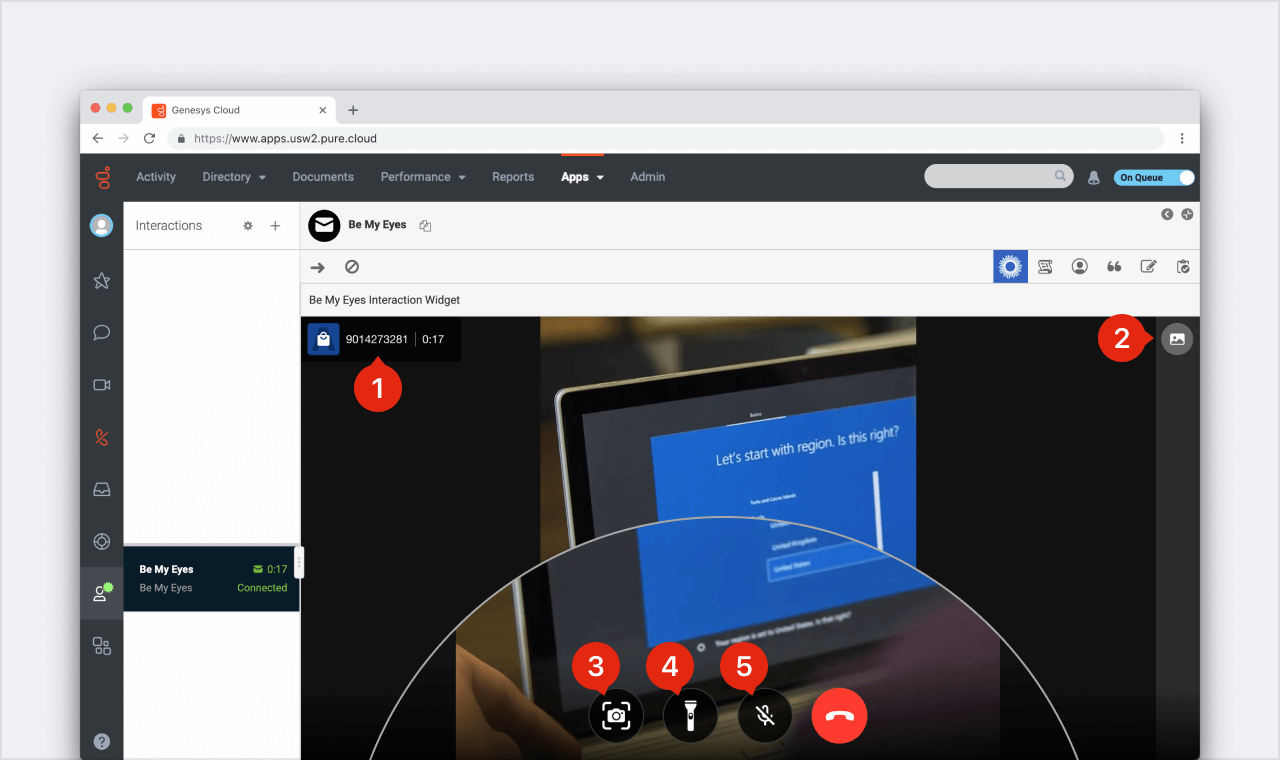
Task: Open the image gallery icon on the video
Action: (1177, 339)
